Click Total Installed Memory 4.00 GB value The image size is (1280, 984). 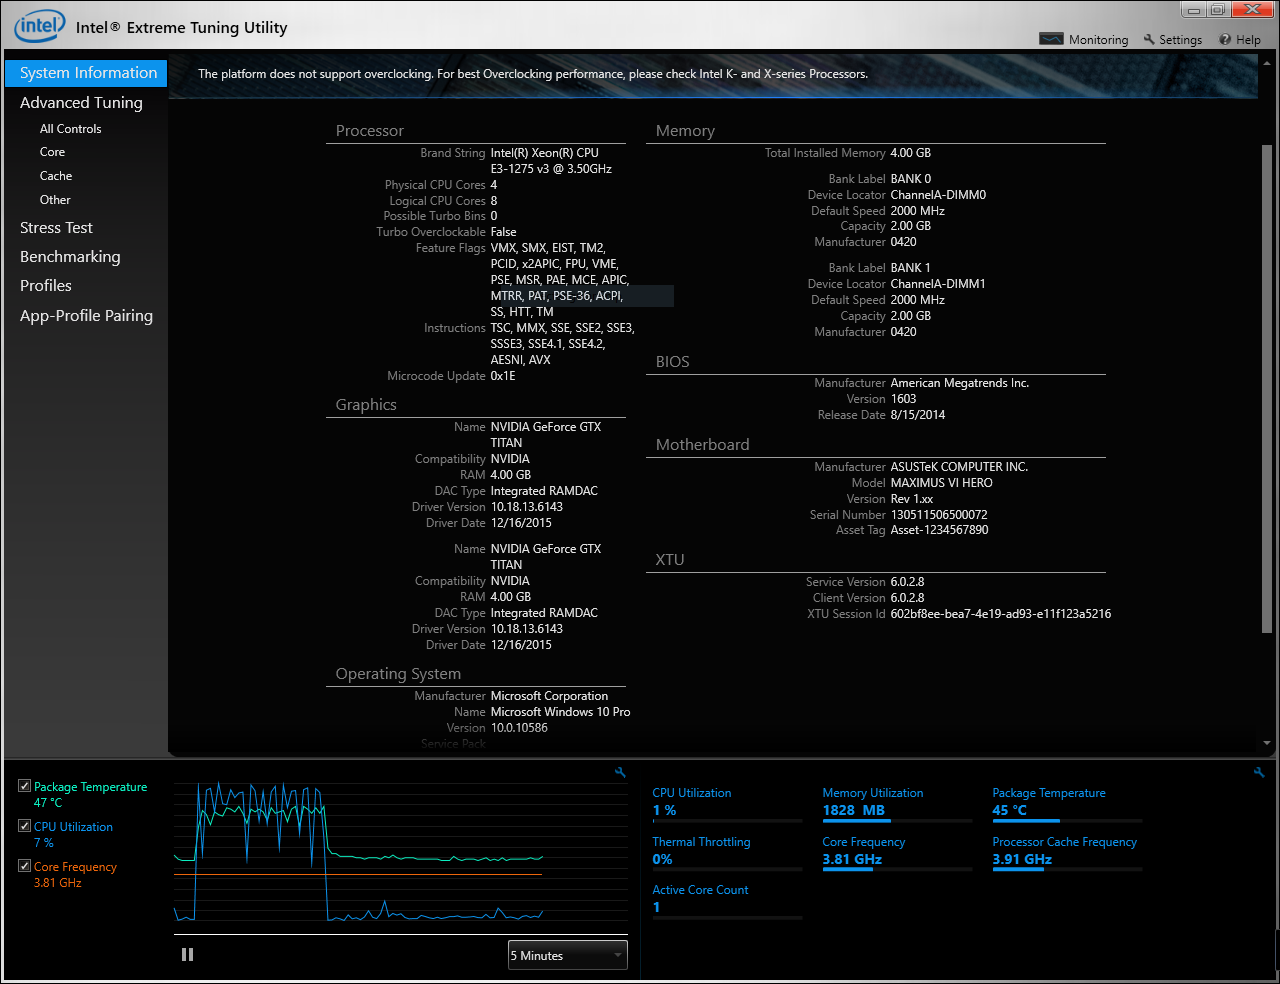(x=911, y=153)
